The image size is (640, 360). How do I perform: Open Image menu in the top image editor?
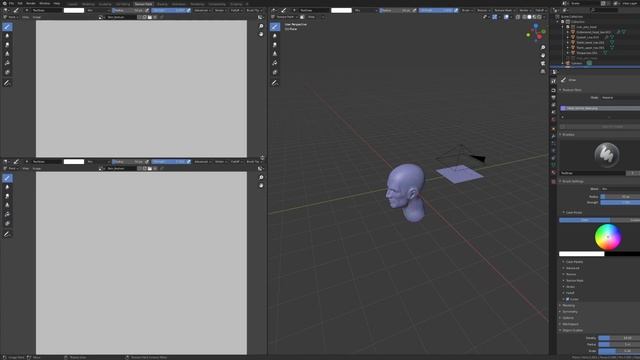point(37,17)
